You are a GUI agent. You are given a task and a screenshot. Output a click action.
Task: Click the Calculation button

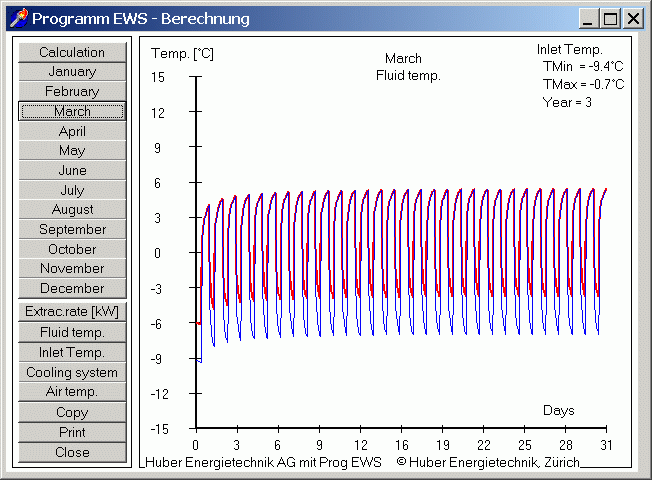[72, 52]
